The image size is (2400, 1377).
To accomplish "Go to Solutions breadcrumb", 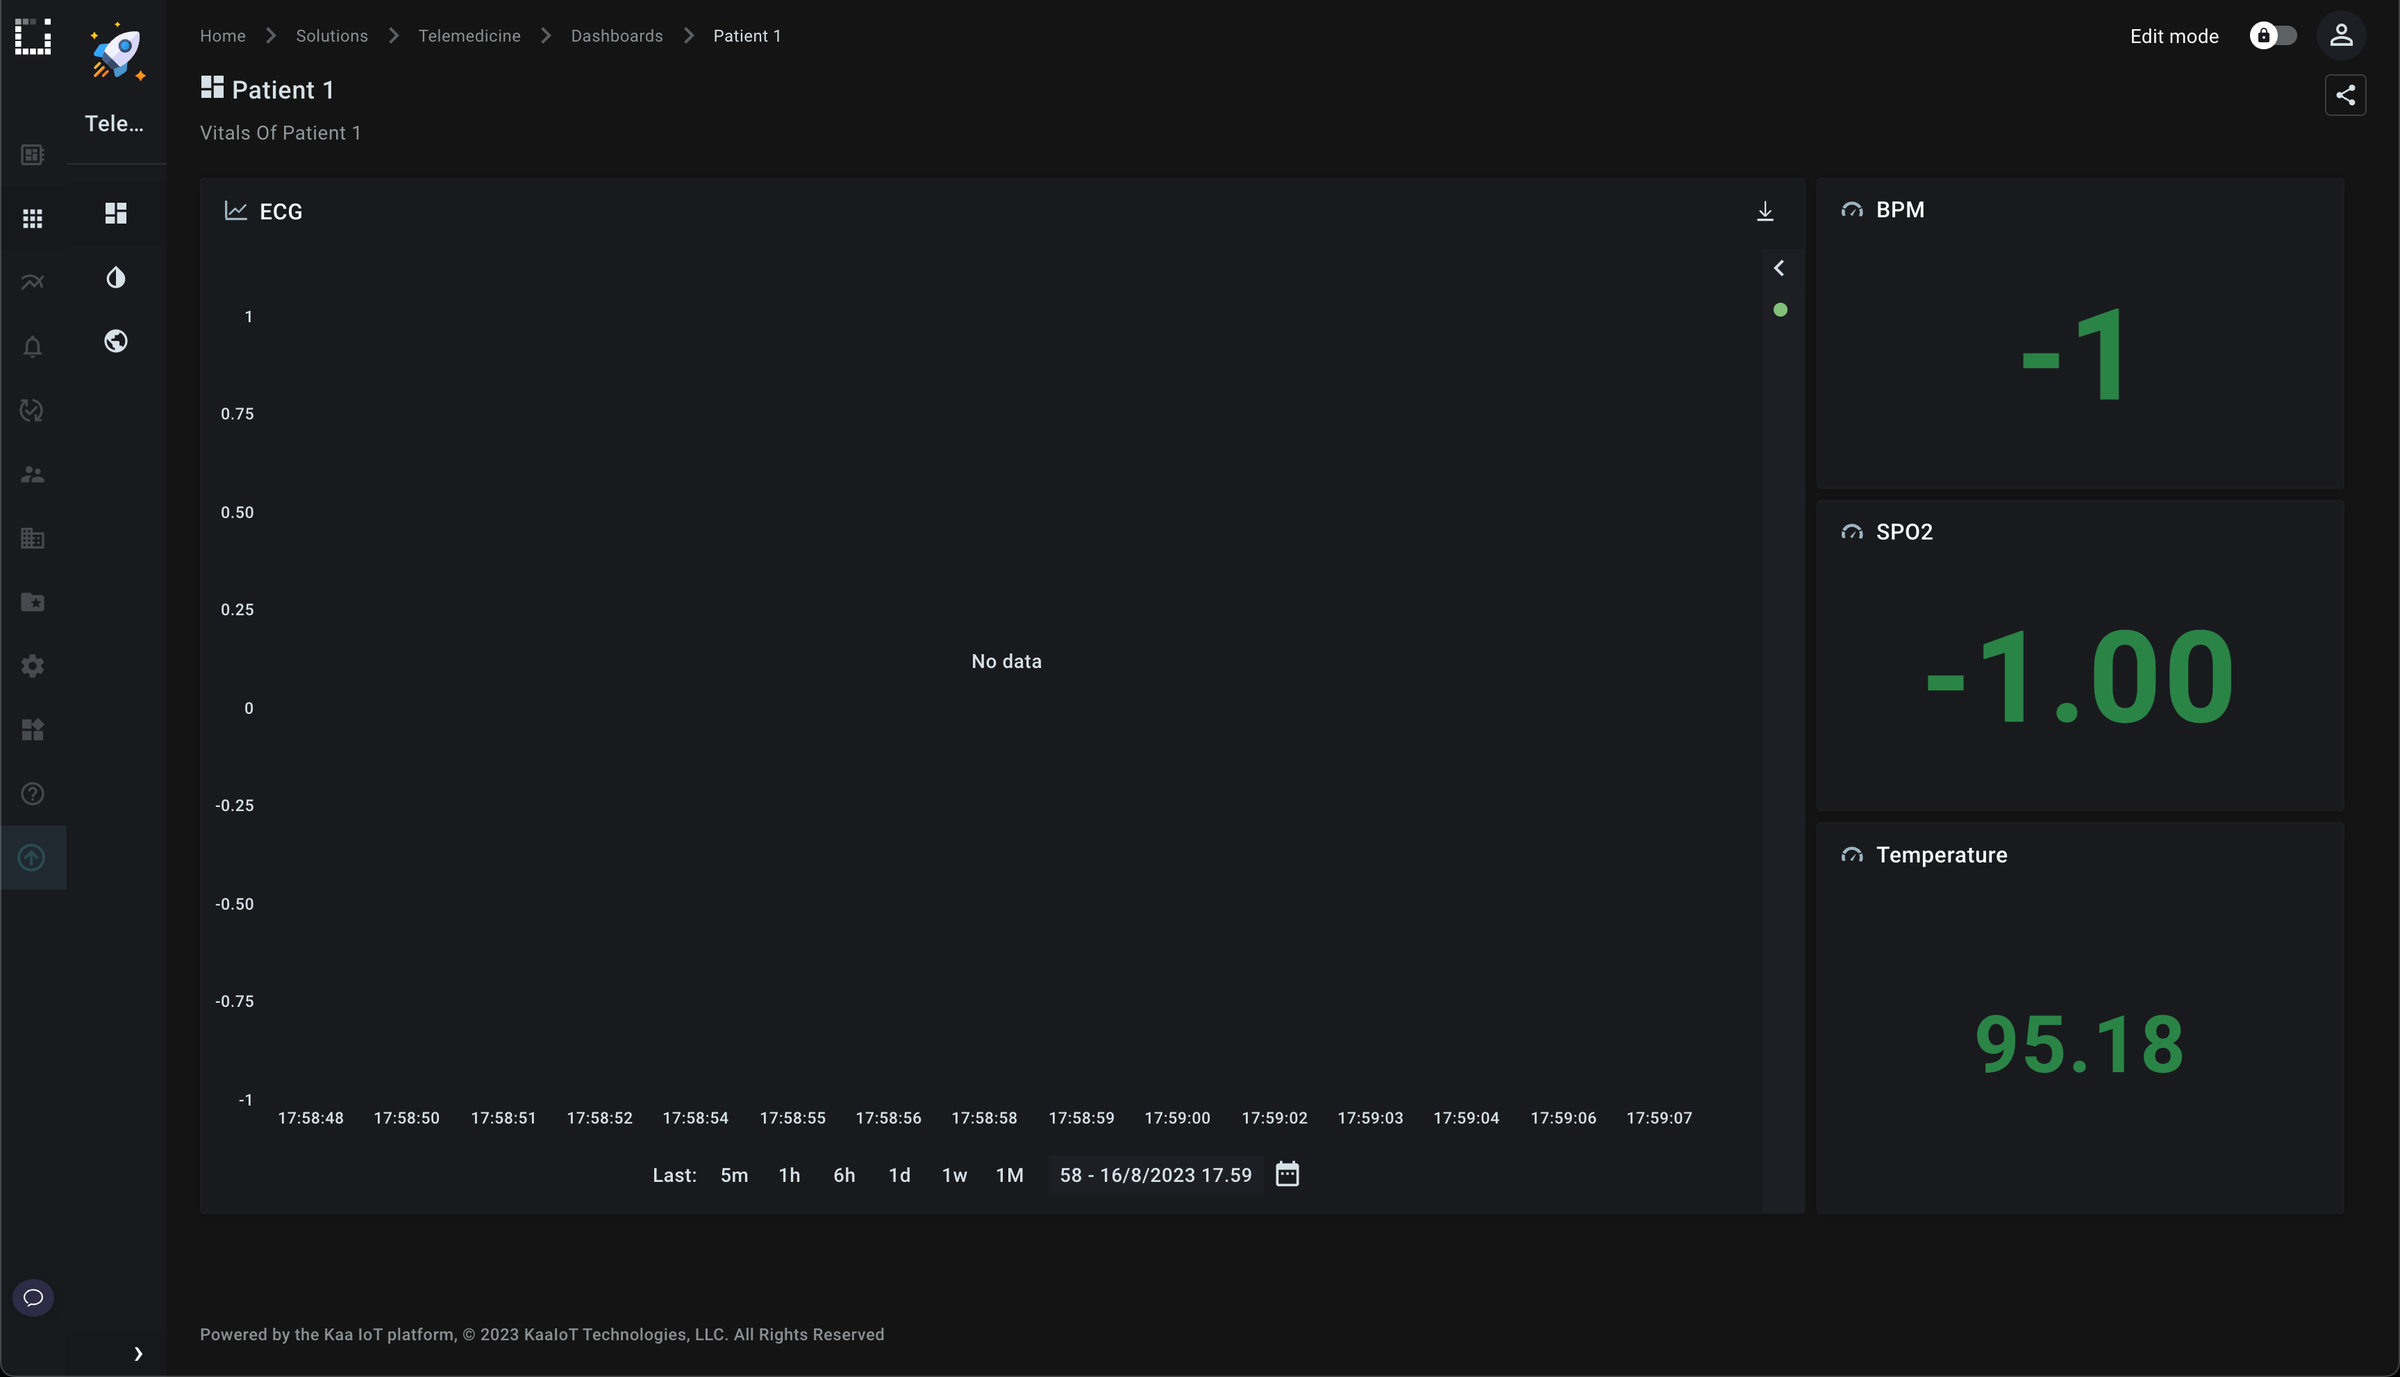I will (332, 36).
